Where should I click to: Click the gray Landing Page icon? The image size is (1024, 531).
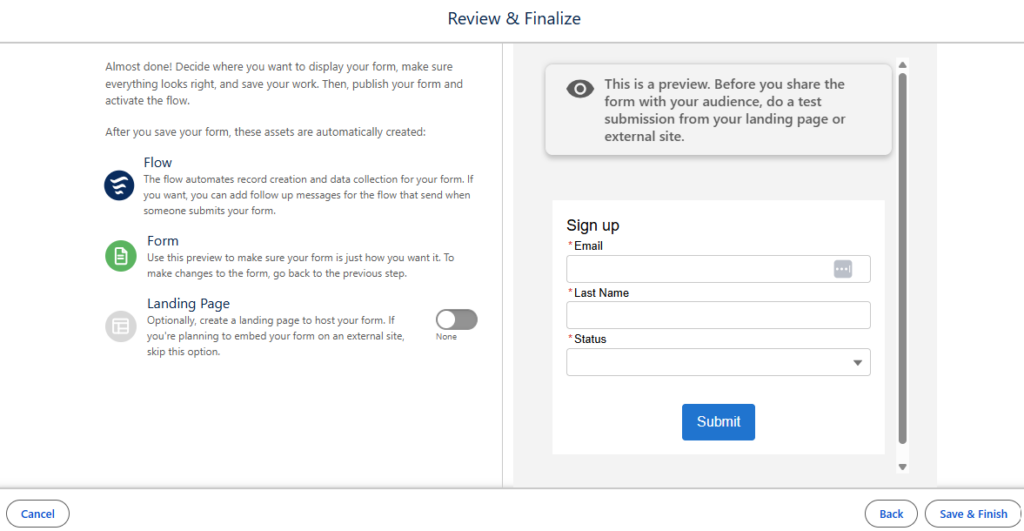pyautogui.click(x=121, y=326)
